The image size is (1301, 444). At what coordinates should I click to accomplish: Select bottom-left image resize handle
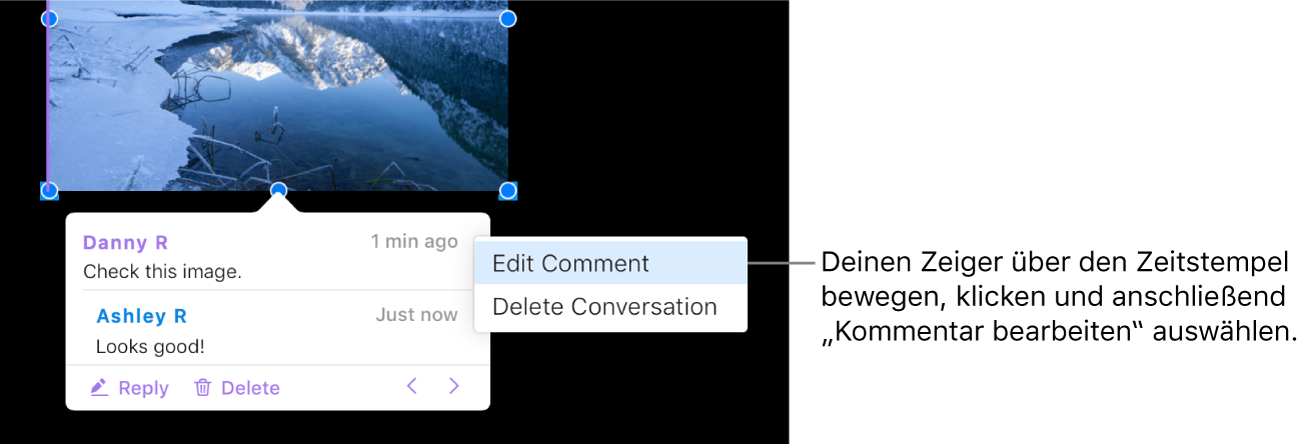click(x=48, y=190)
